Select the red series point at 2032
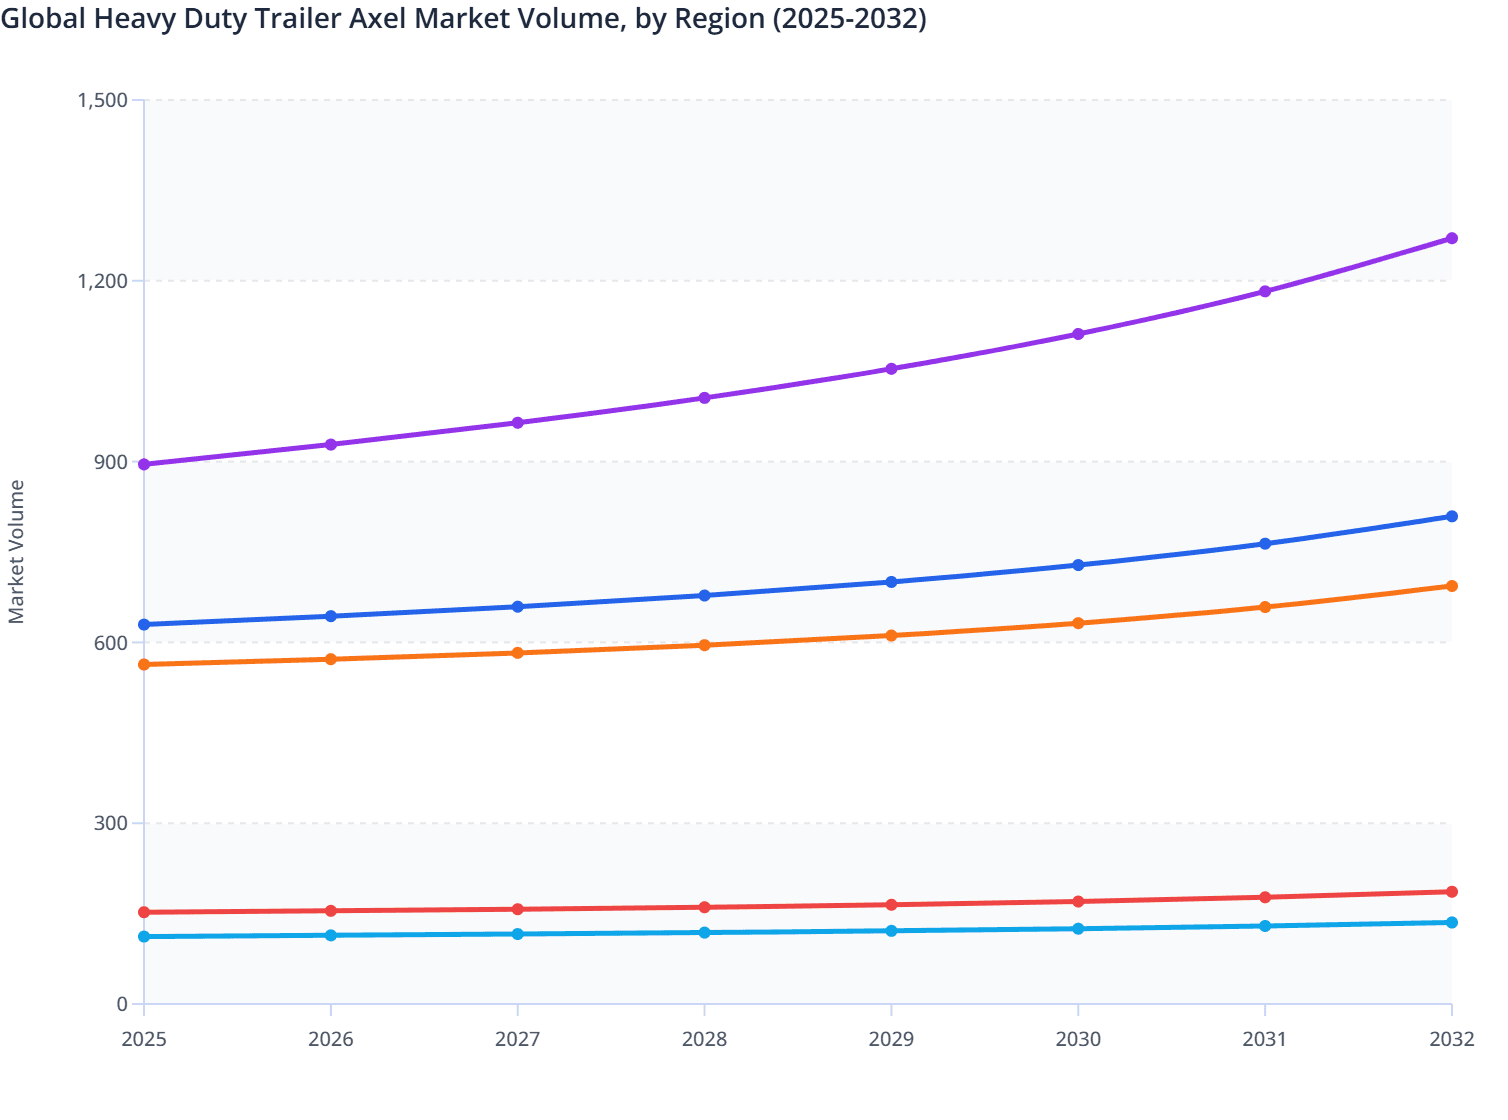The image size is (1508, 1120). point(1451,891)
